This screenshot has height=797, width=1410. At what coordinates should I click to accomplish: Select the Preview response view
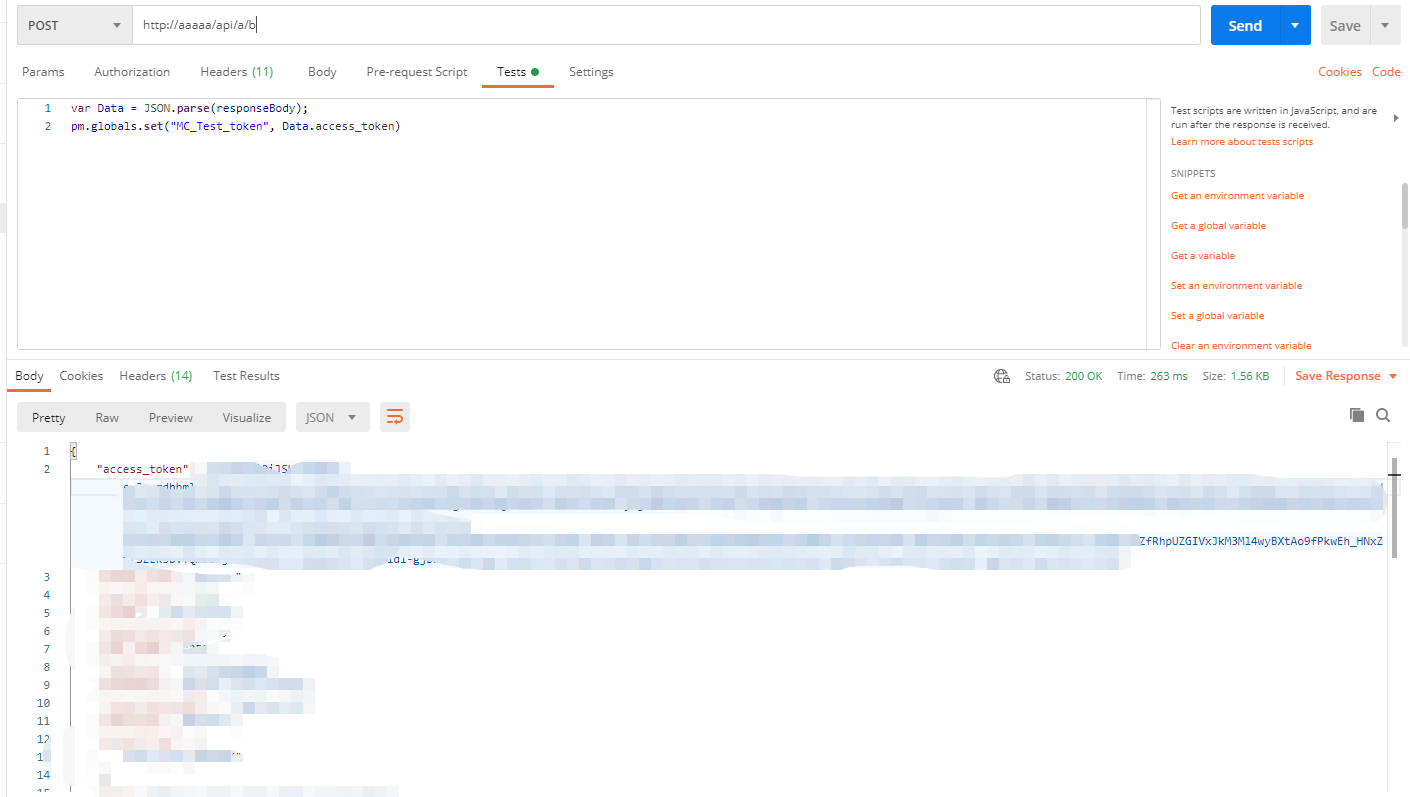point(171,417)
